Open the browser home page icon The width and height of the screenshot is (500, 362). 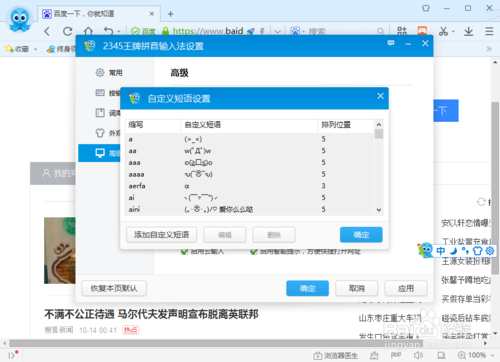click(88, 31)
